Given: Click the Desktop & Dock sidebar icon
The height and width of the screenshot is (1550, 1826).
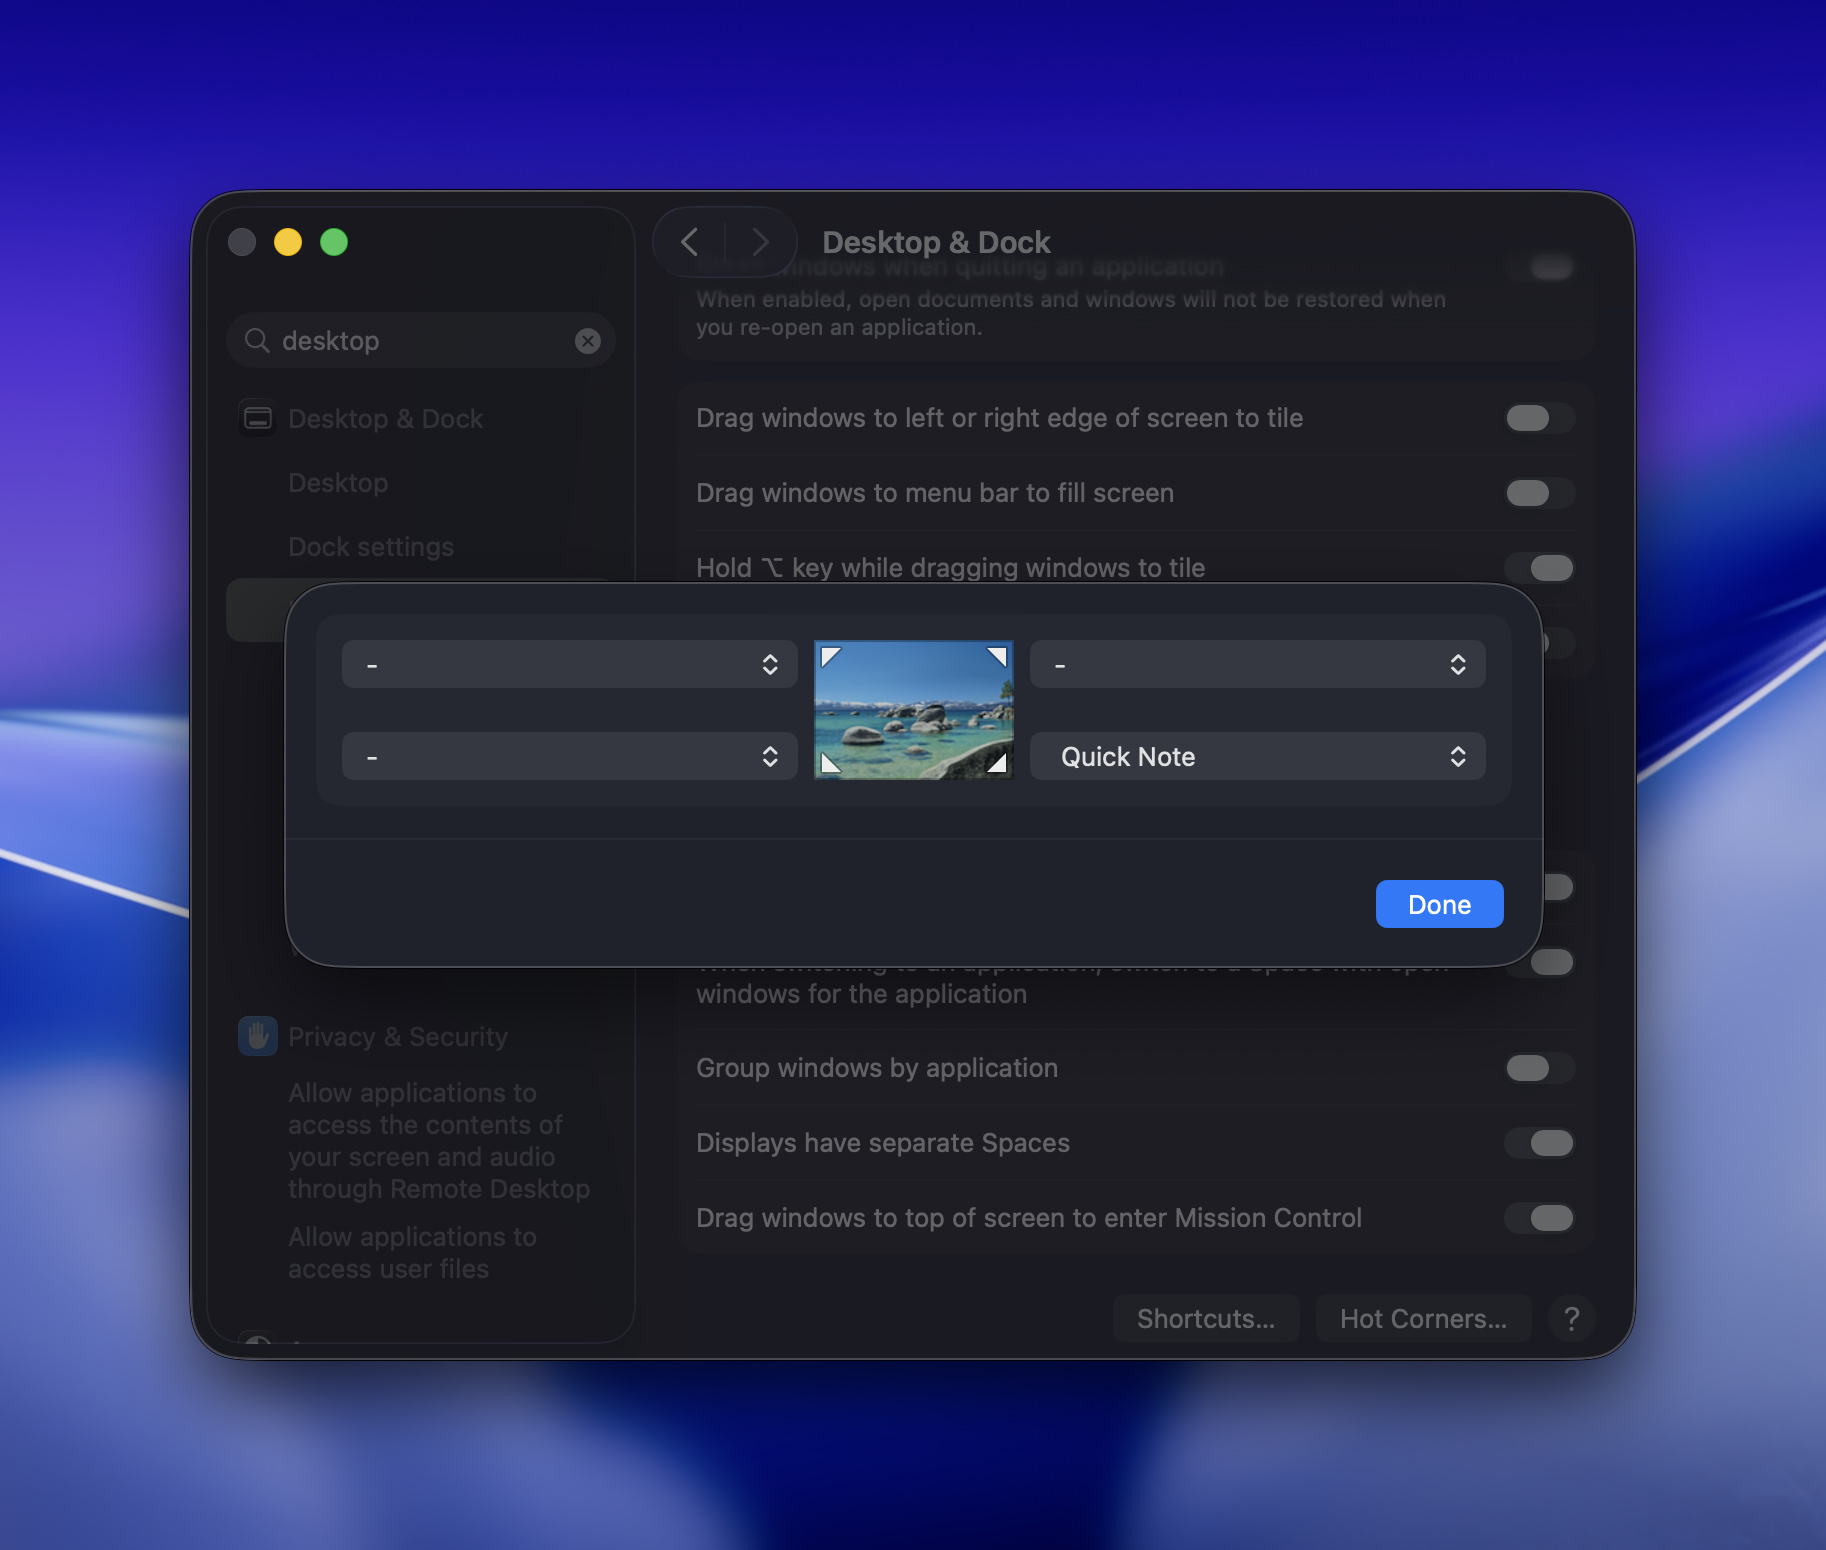Looking at the screenshot, I should click(x=258, y=418).
